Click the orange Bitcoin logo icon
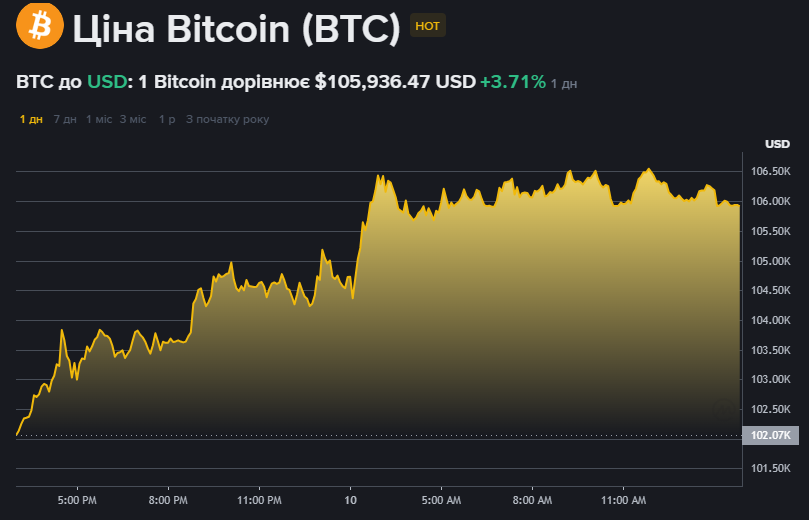 pyautogui.click(x=40, y=26)
